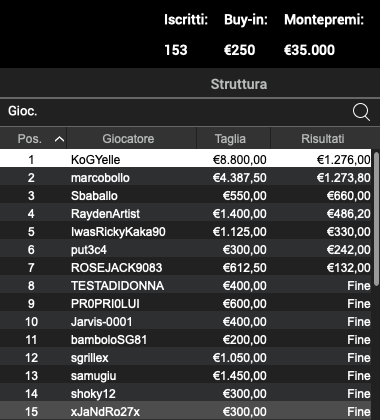The width and height of the screenshot is (380, 420).
Task: Select the samugiu row
Action: 185,376
